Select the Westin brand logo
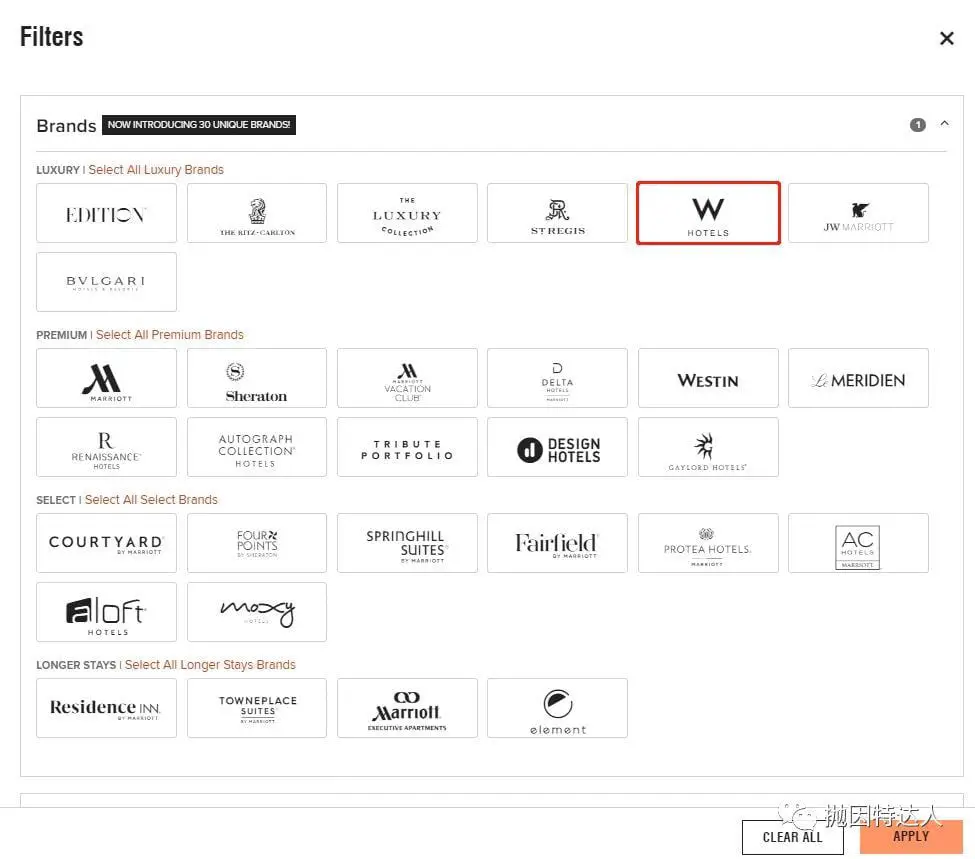The width and height of the screenshot is (975, 859). (708, 378)
